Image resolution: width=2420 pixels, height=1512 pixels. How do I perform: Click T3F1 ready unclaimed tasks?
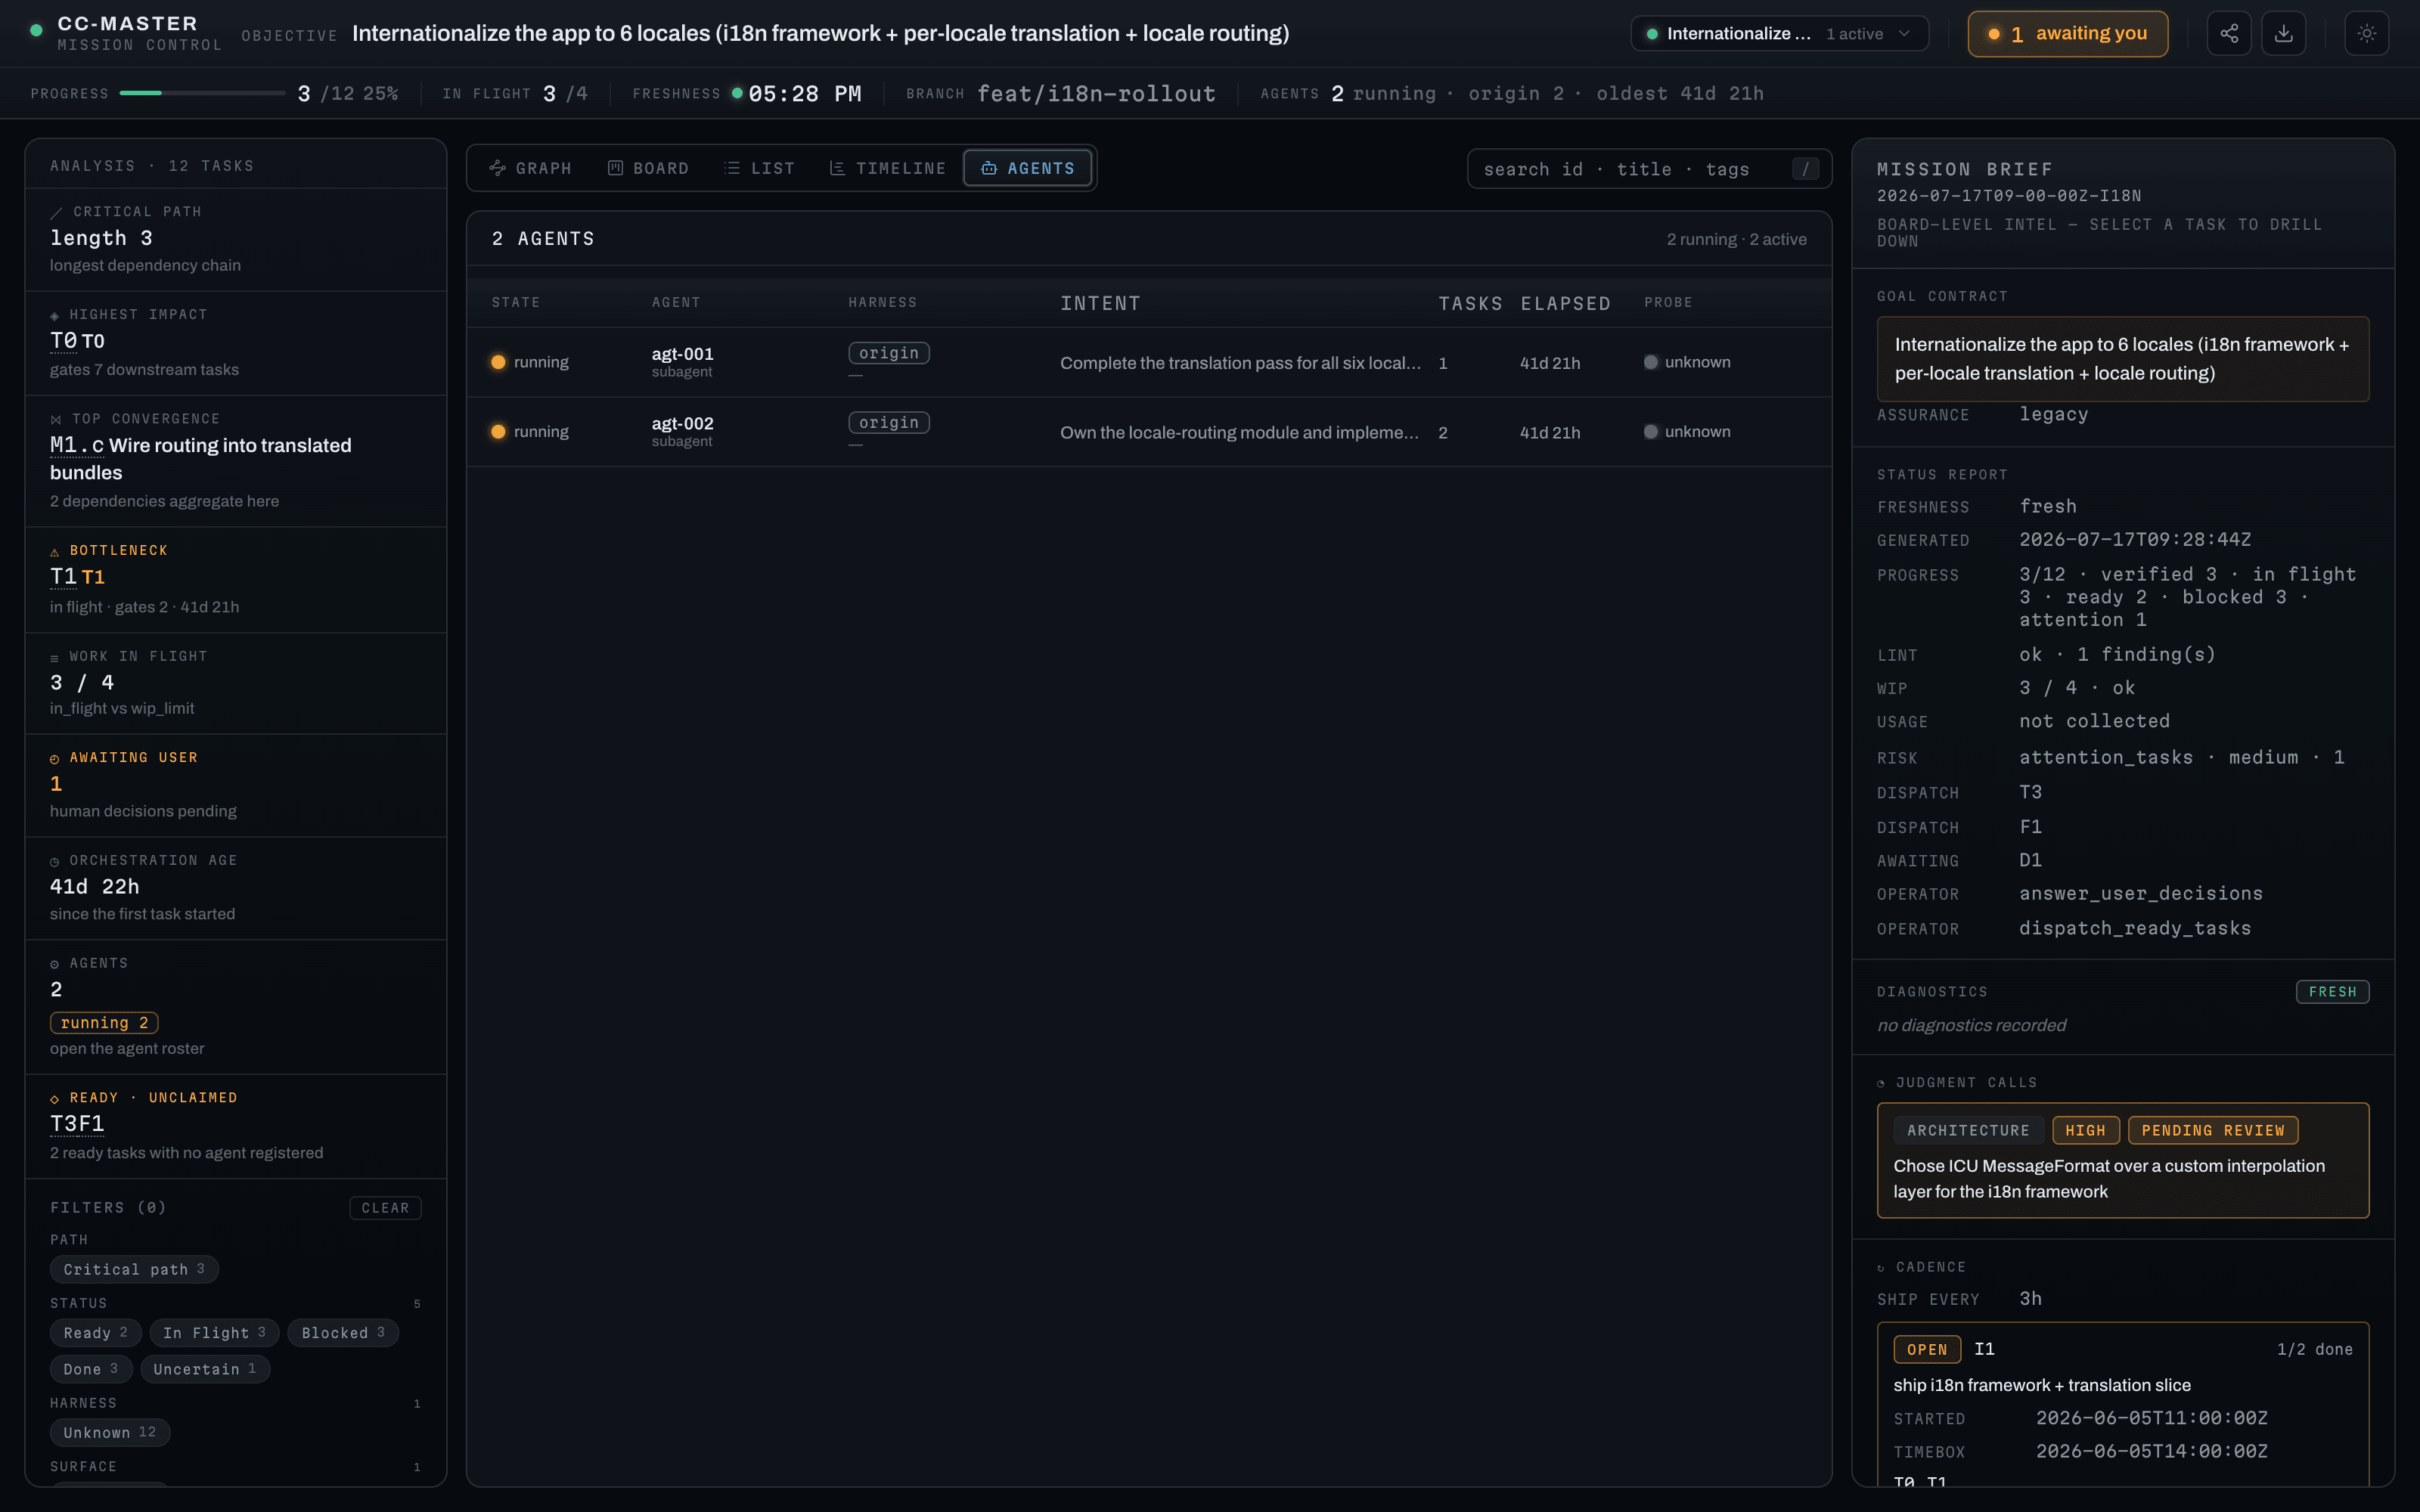pos(77,1124)
